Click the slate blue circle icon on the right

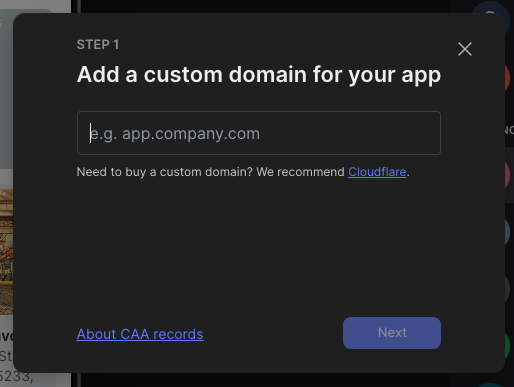(507, 232)
